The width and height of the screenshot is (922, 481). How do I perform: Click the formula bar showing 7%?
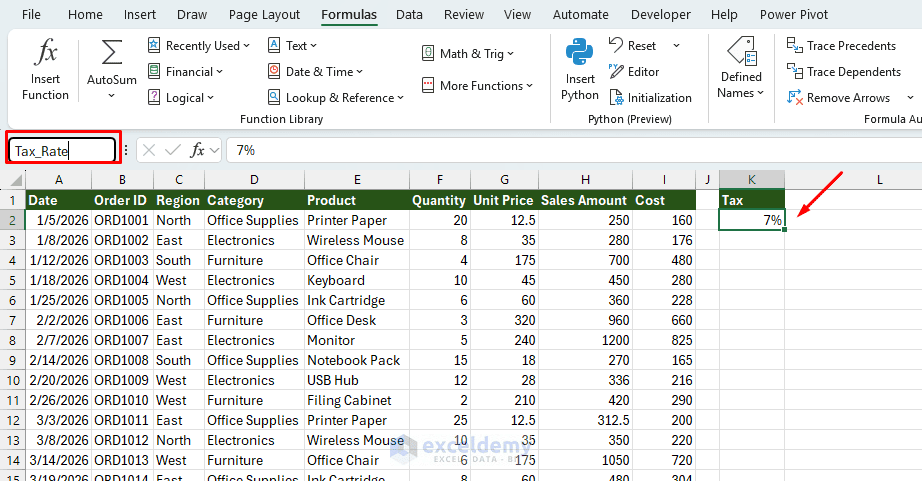click(576, 151)
